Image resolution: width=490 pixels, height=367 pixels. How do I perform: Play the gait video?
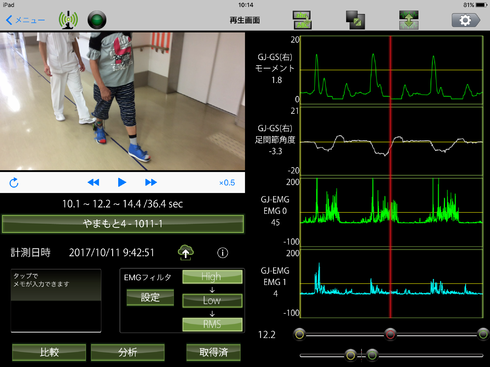point(122,182)
